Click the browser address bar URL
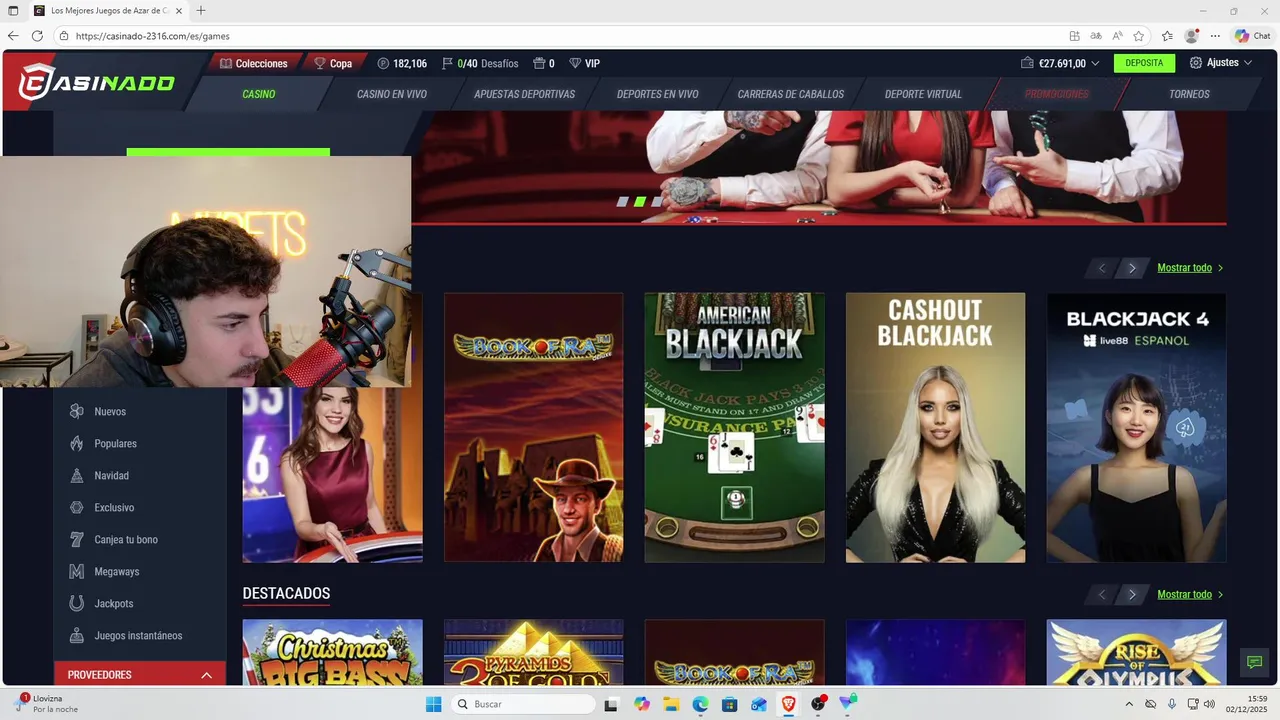Viewport: 1280px width, 720px height. click(x=153, y=36)
